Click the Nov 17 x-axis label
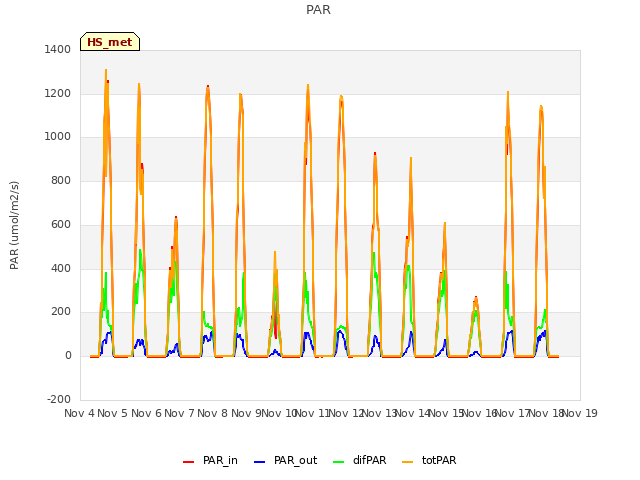 pos(513,413)
